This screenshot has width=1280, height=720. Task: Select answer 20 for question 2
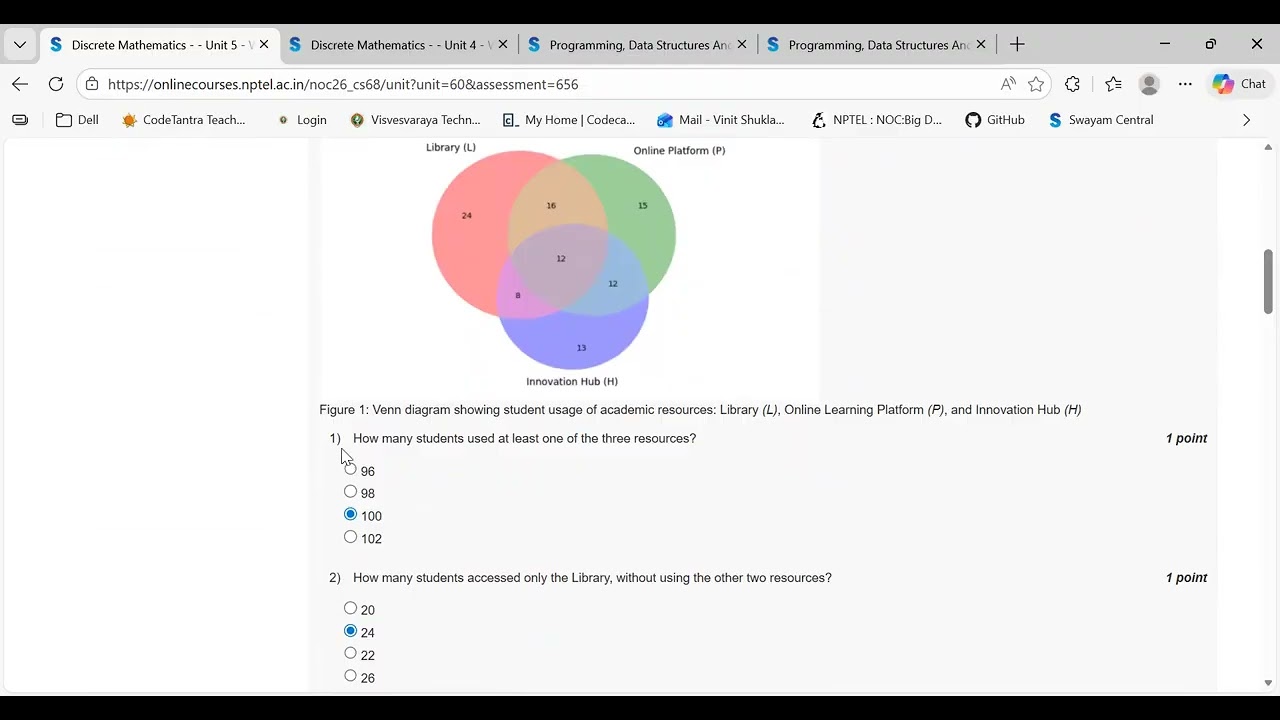pos(350,608)
